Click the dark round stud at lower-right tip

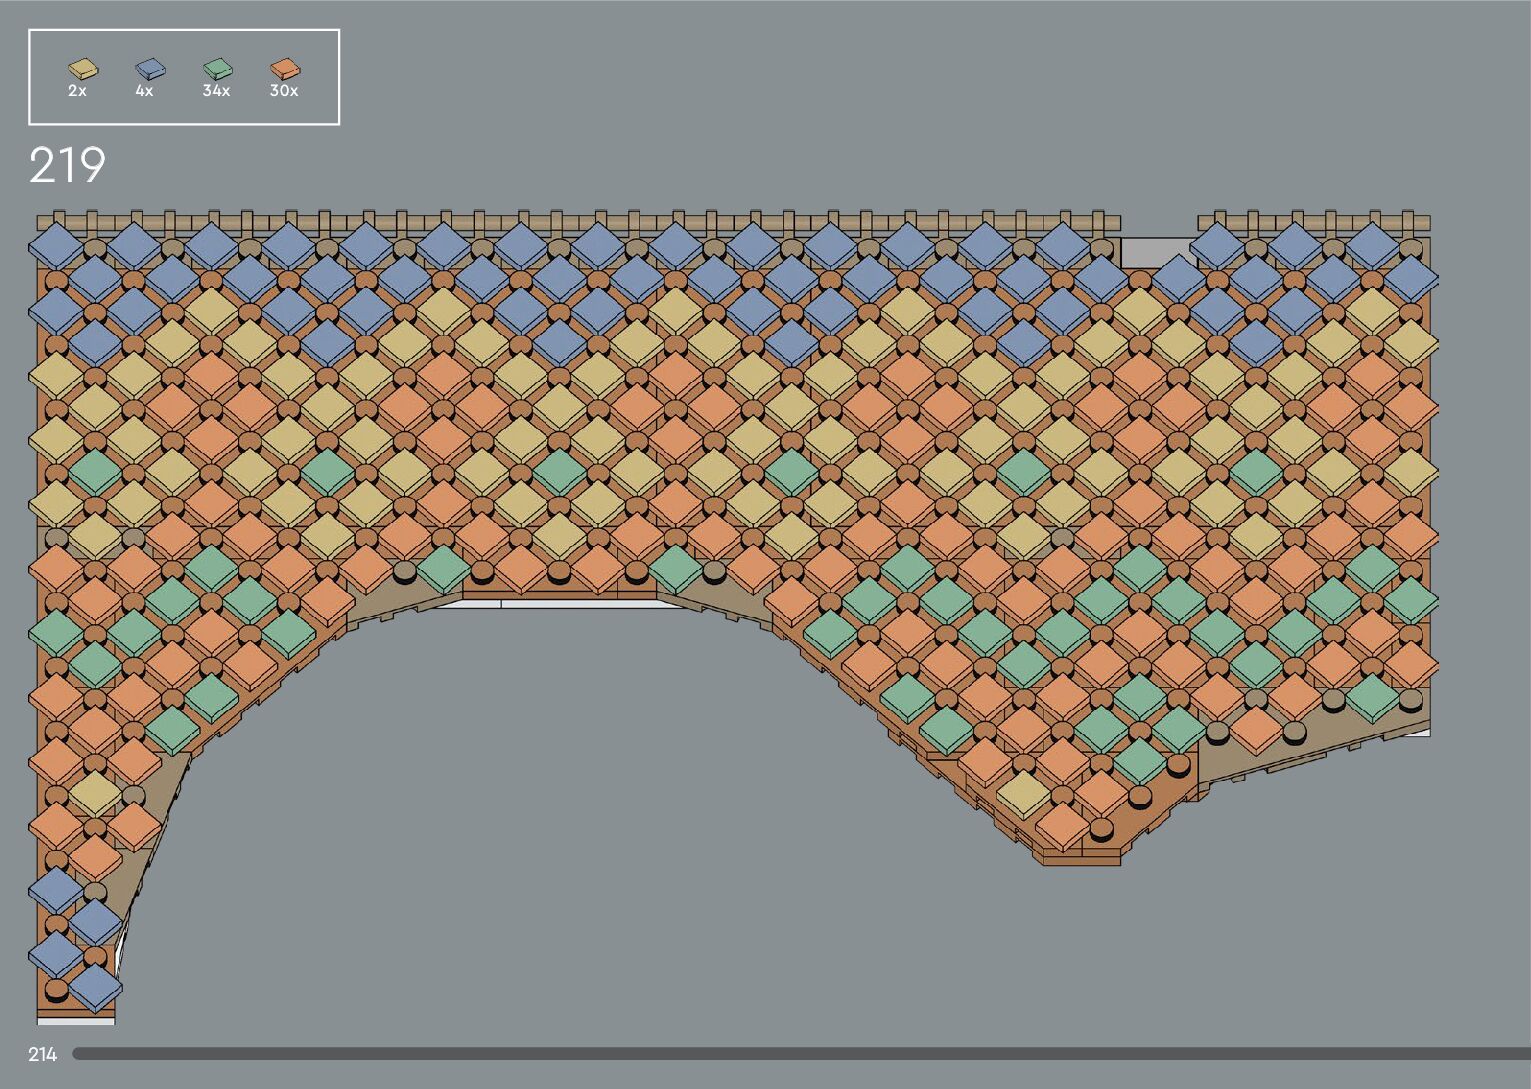point(1100,827)
